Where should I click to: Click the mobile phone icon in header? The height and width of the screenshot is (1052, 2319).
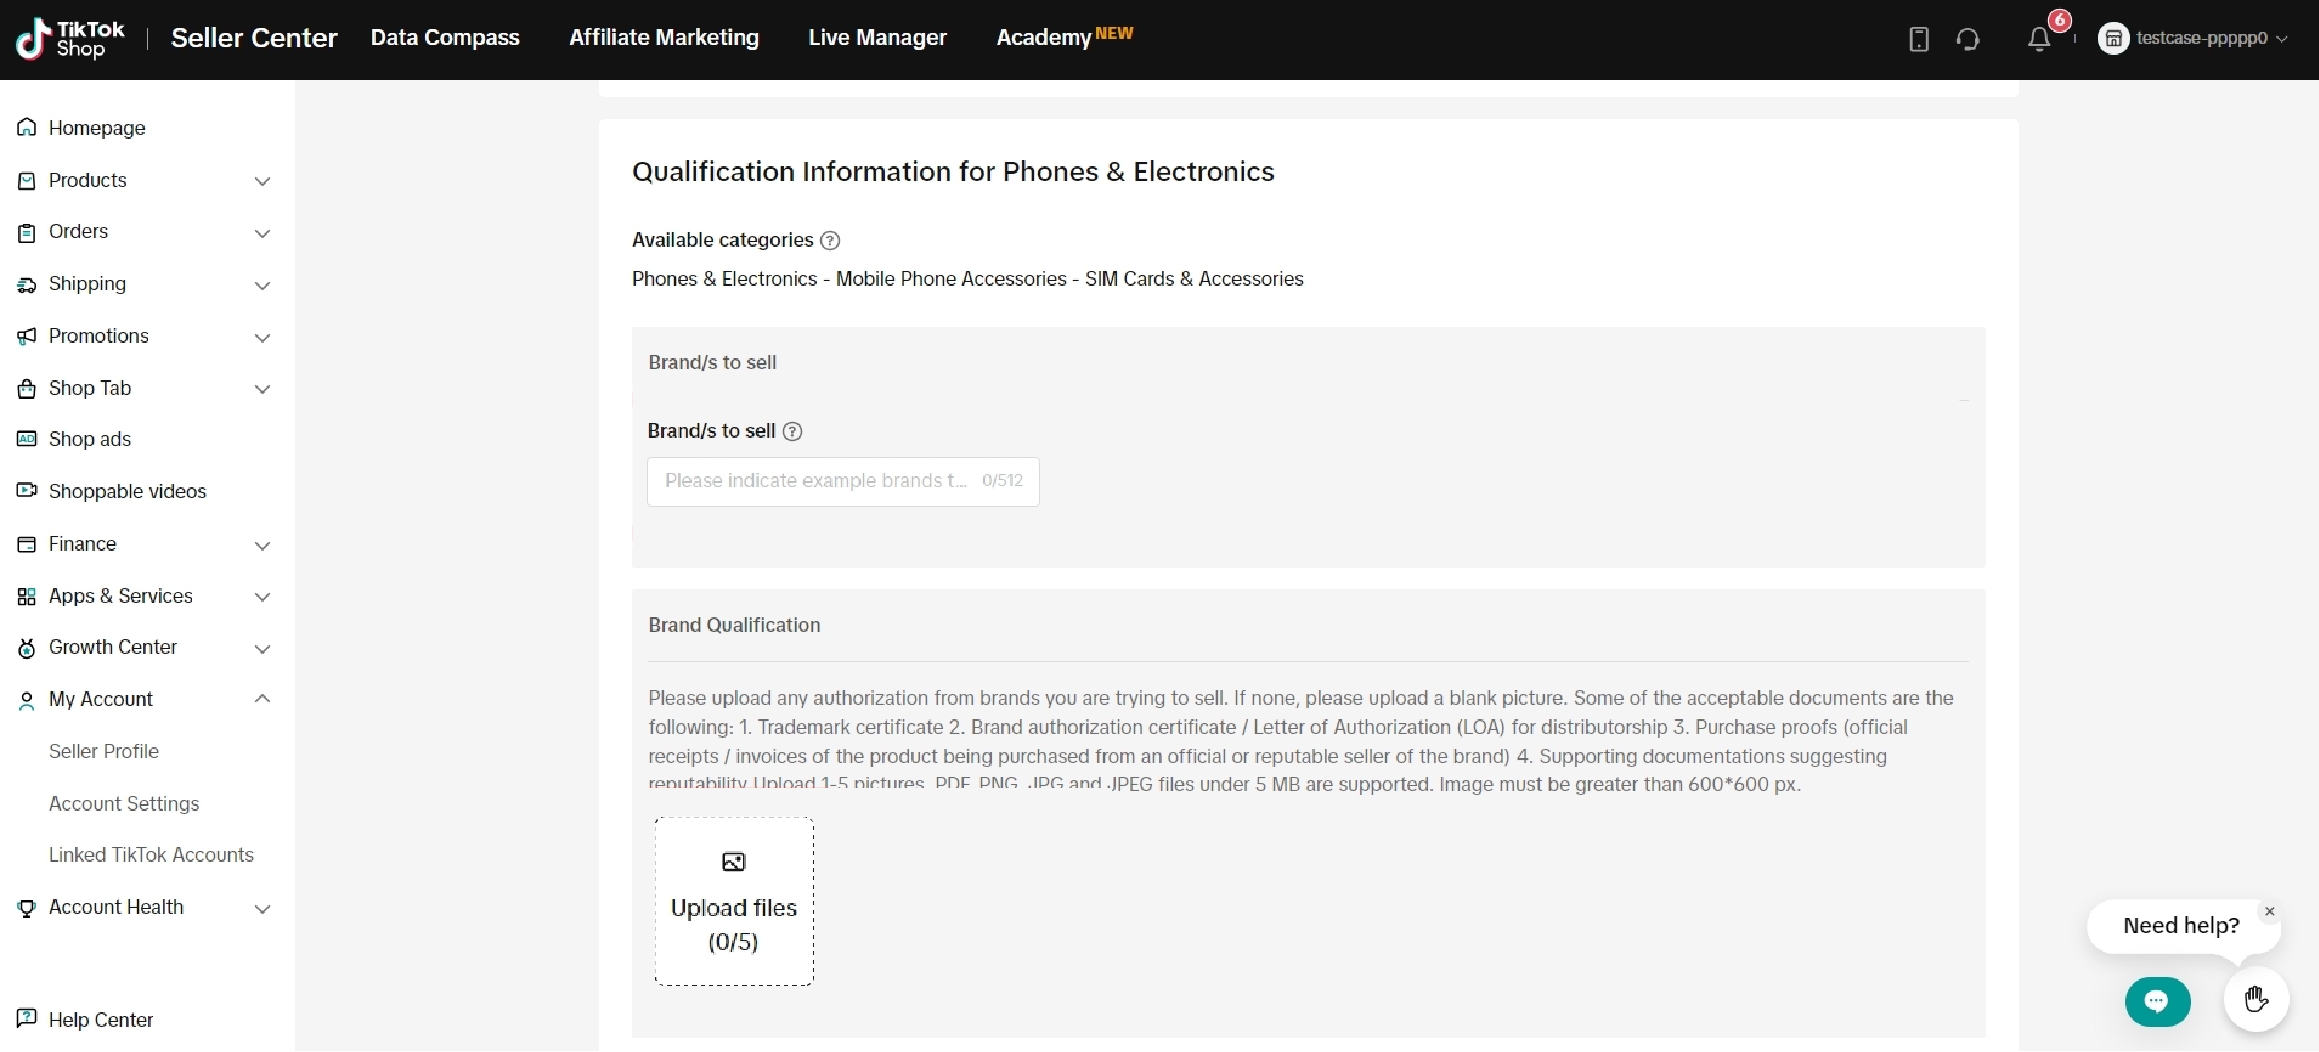coord(1918,39)
